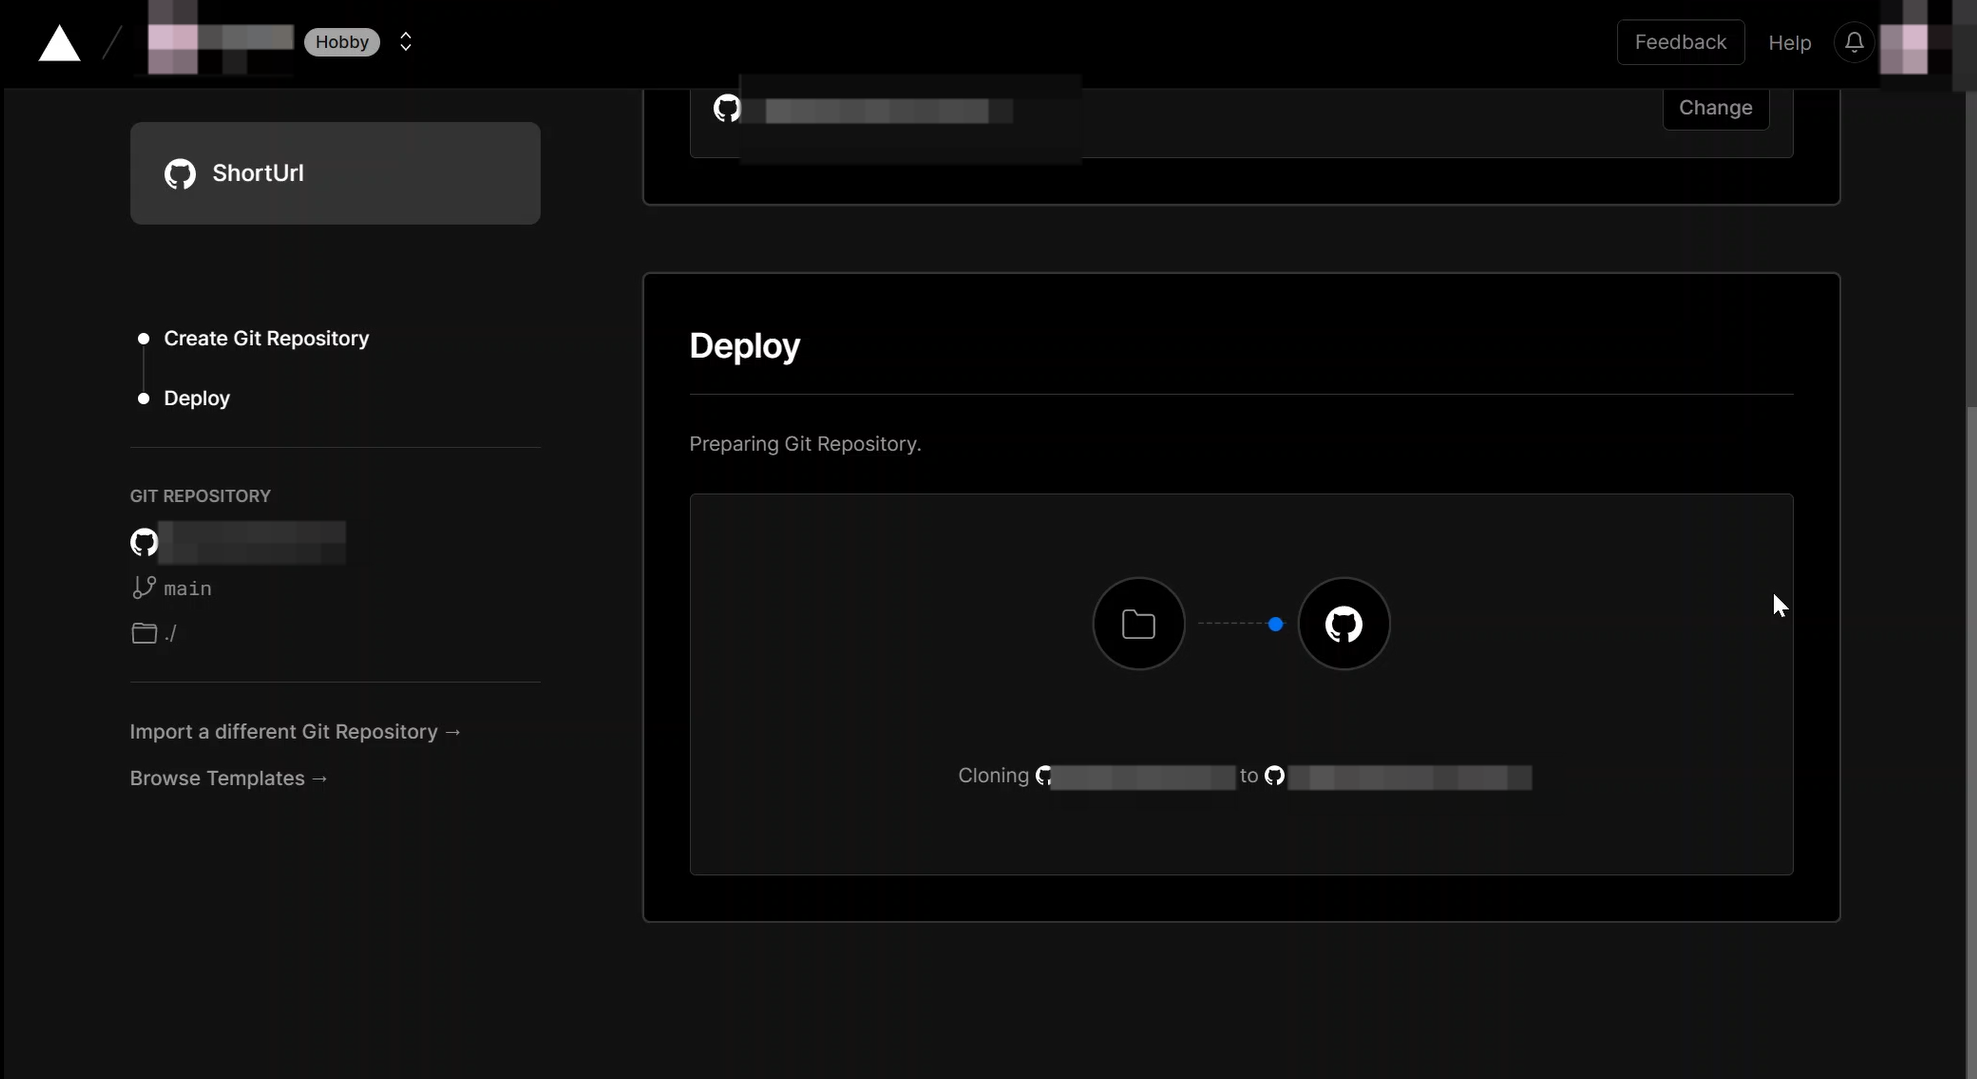Screen dimensions: 1977x1079
Task: Click the git branch icon
Action: (x=143, y=587)
